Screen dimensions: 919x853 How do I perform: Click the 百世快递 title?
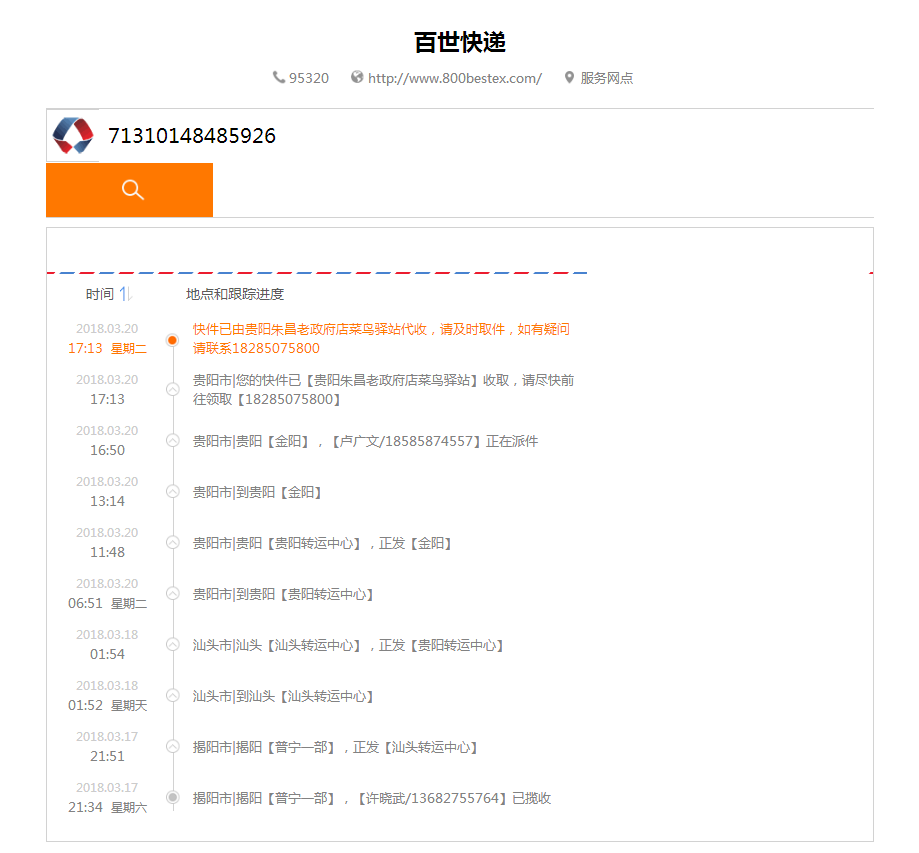click(460, 42)
